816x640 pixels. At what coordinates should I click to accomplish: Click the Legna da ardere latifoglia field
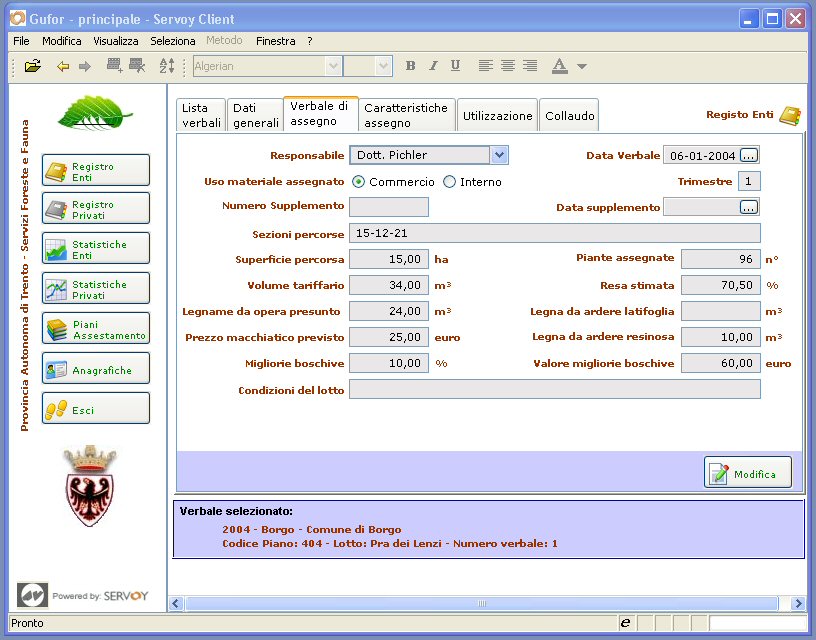click(x=721, y=311)
